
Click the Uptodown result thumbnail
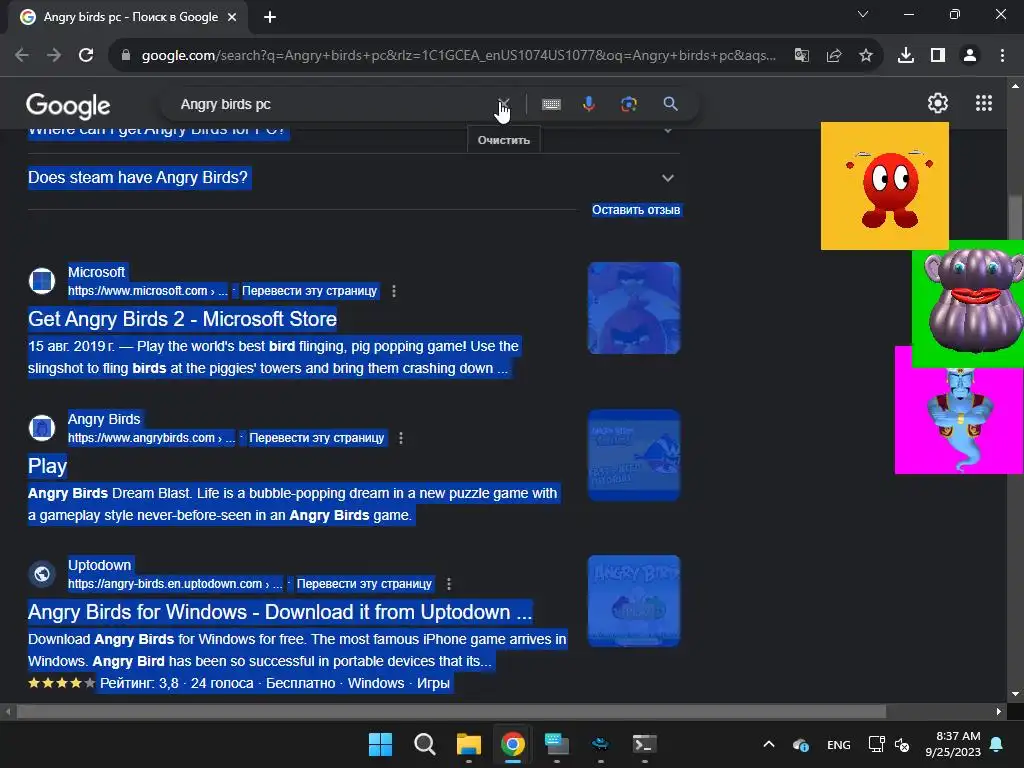[x=634, y=601]
